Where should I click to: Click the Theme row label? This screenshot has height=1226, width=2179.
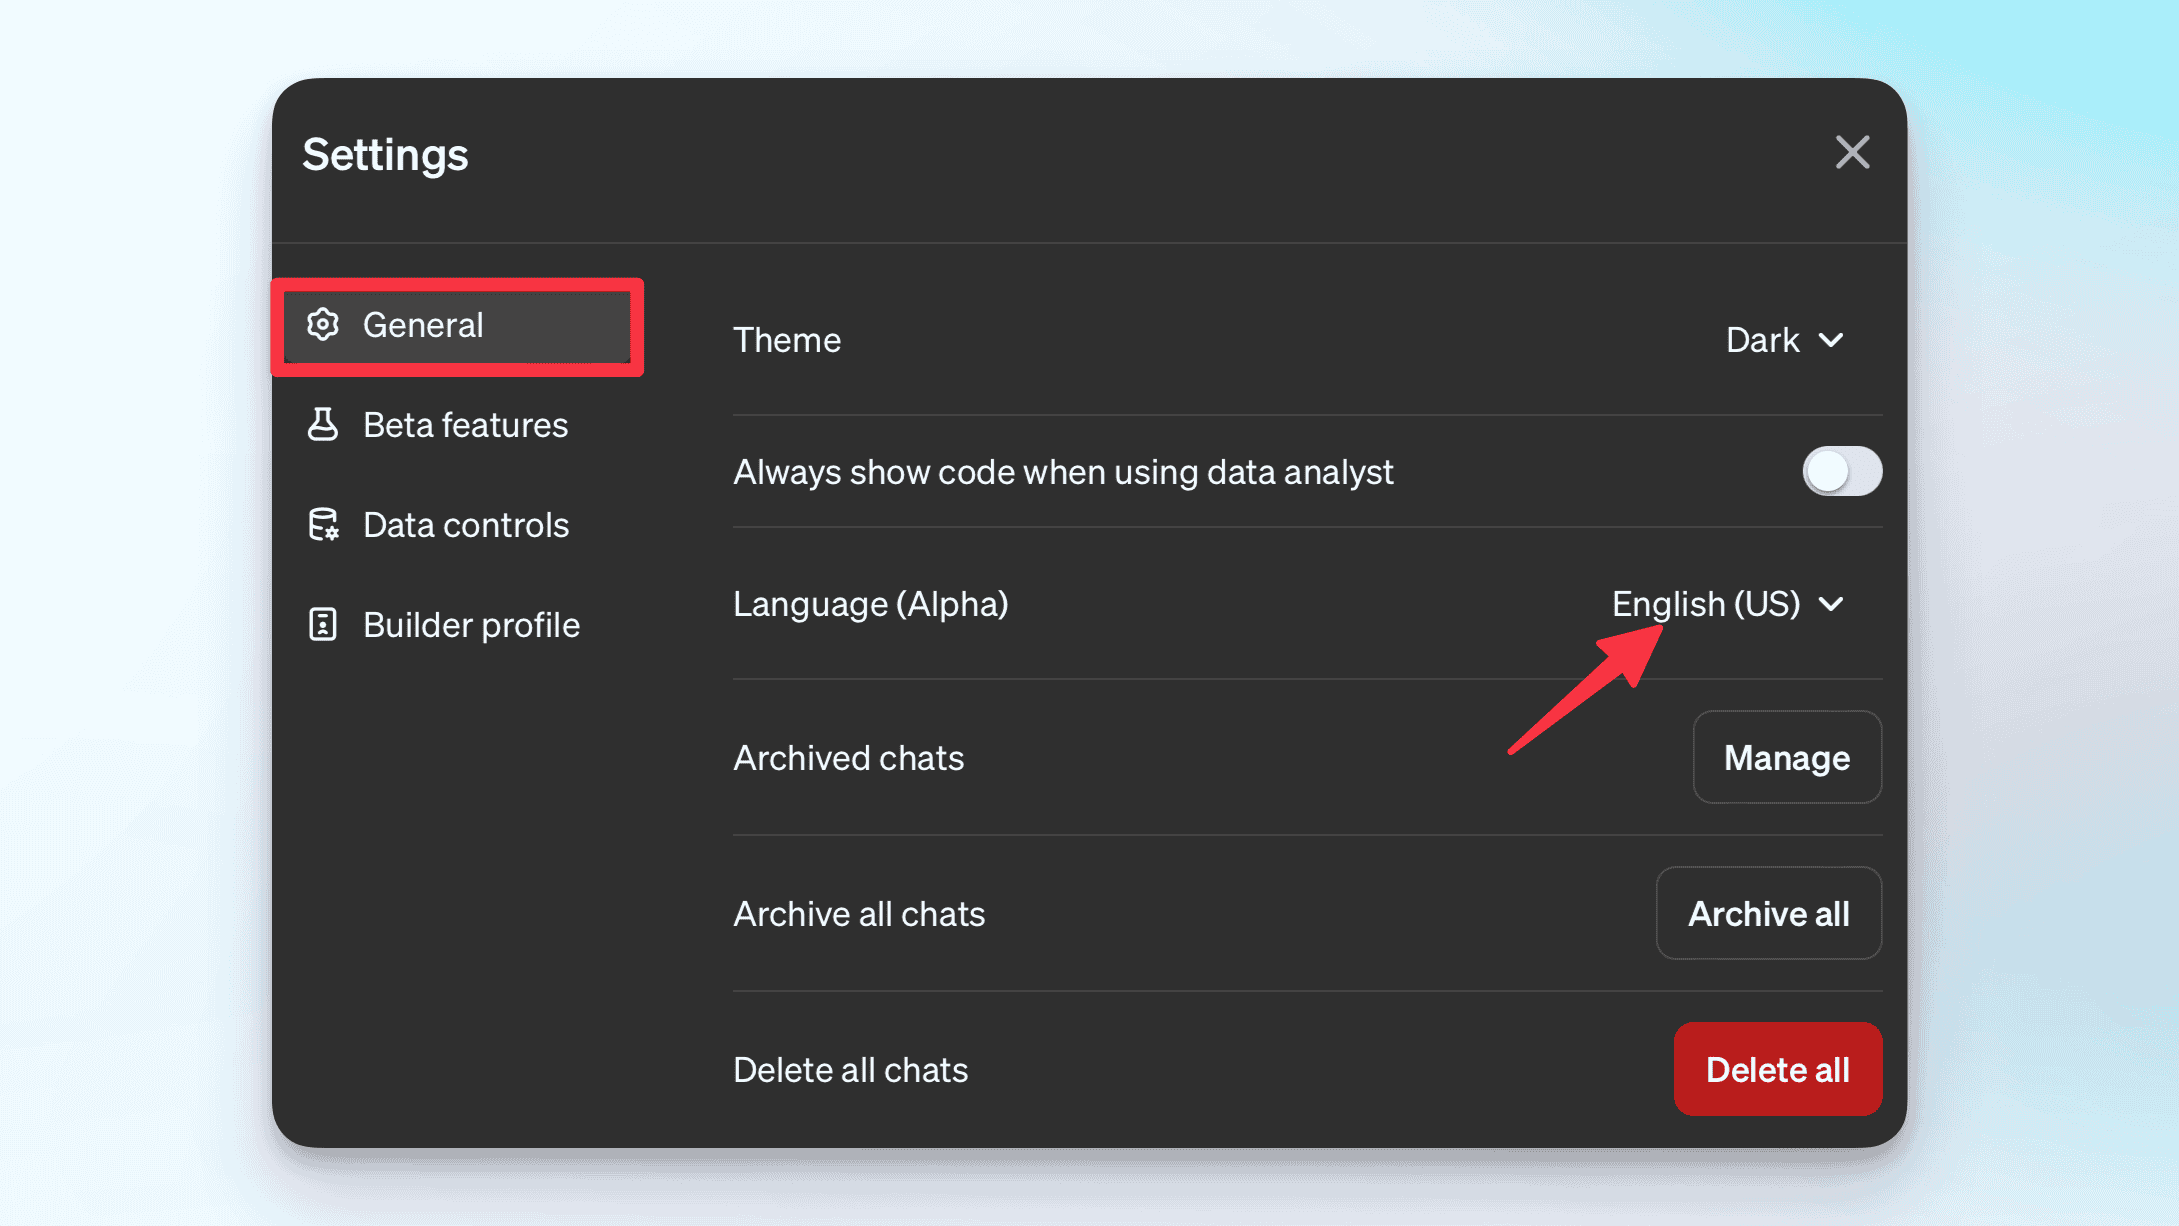pyautogui.click(x=787, y=341)
